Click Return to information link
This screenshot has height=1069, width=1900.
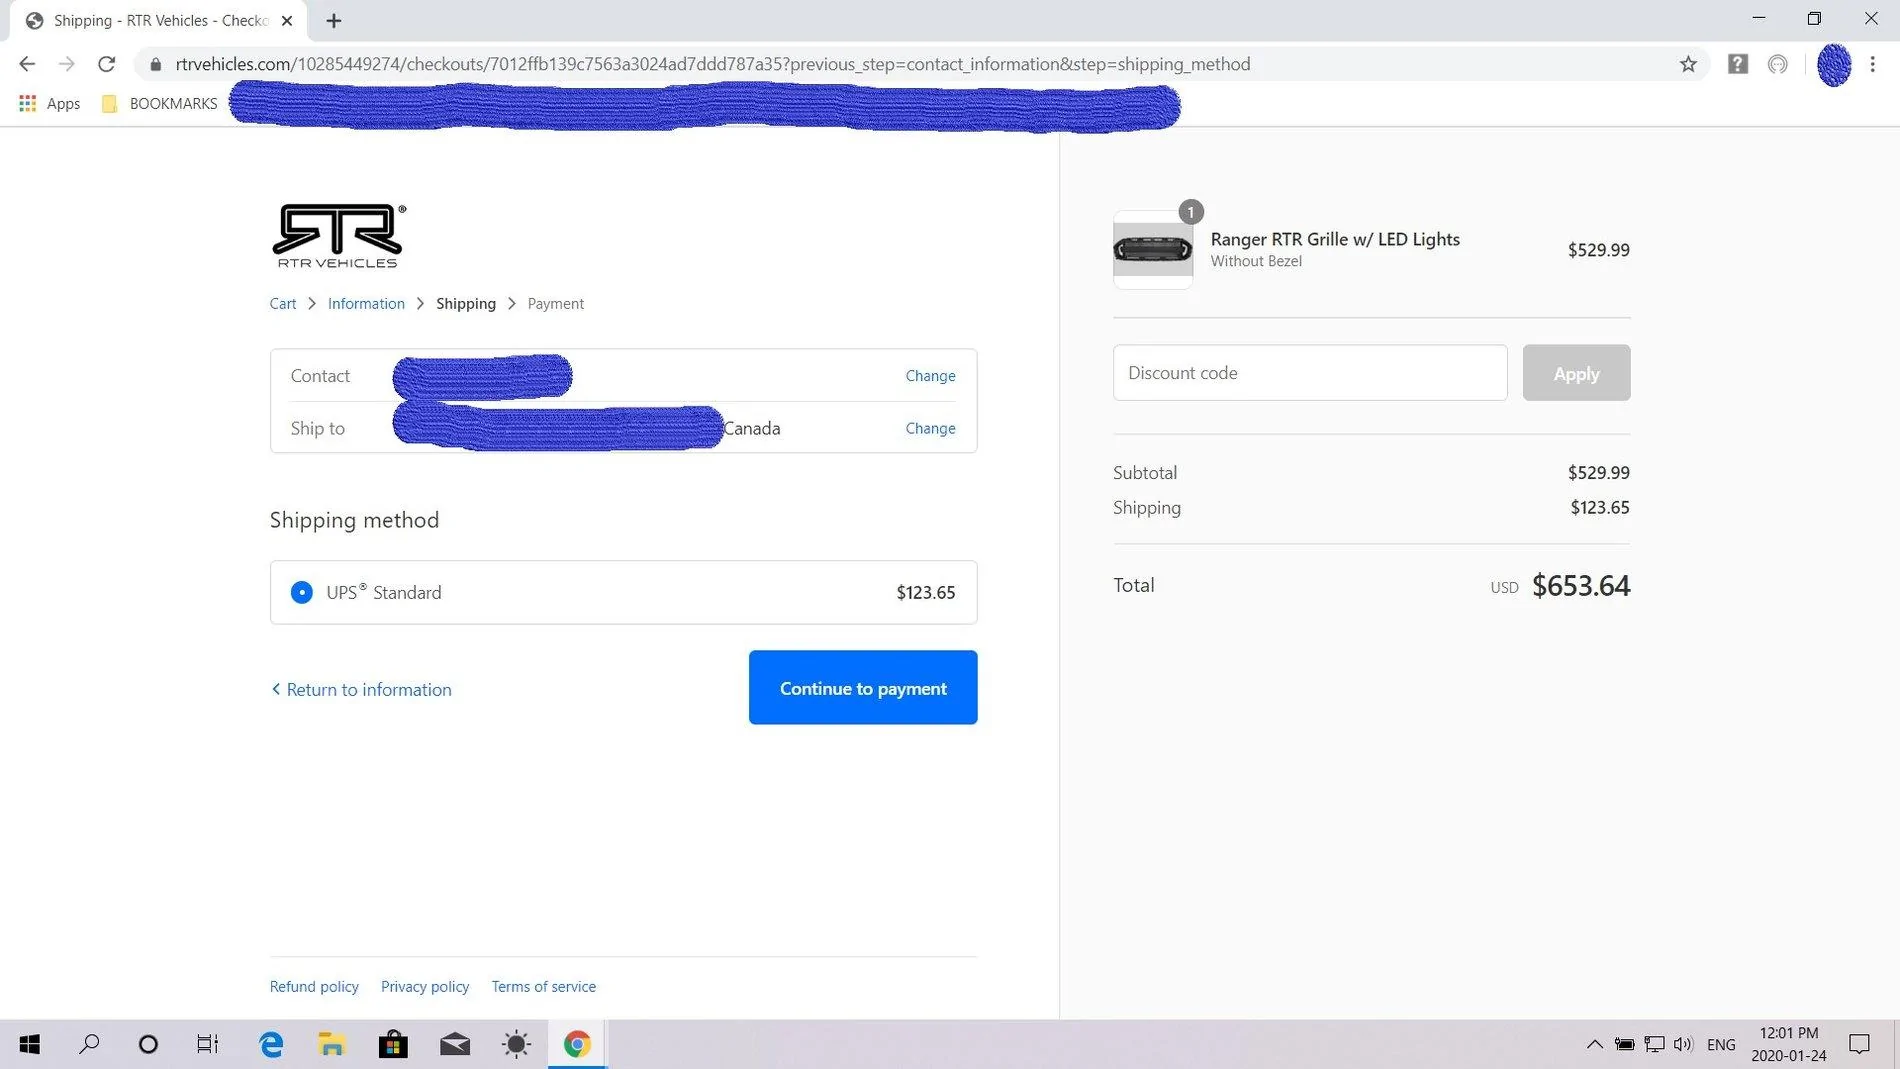[361, 689]
